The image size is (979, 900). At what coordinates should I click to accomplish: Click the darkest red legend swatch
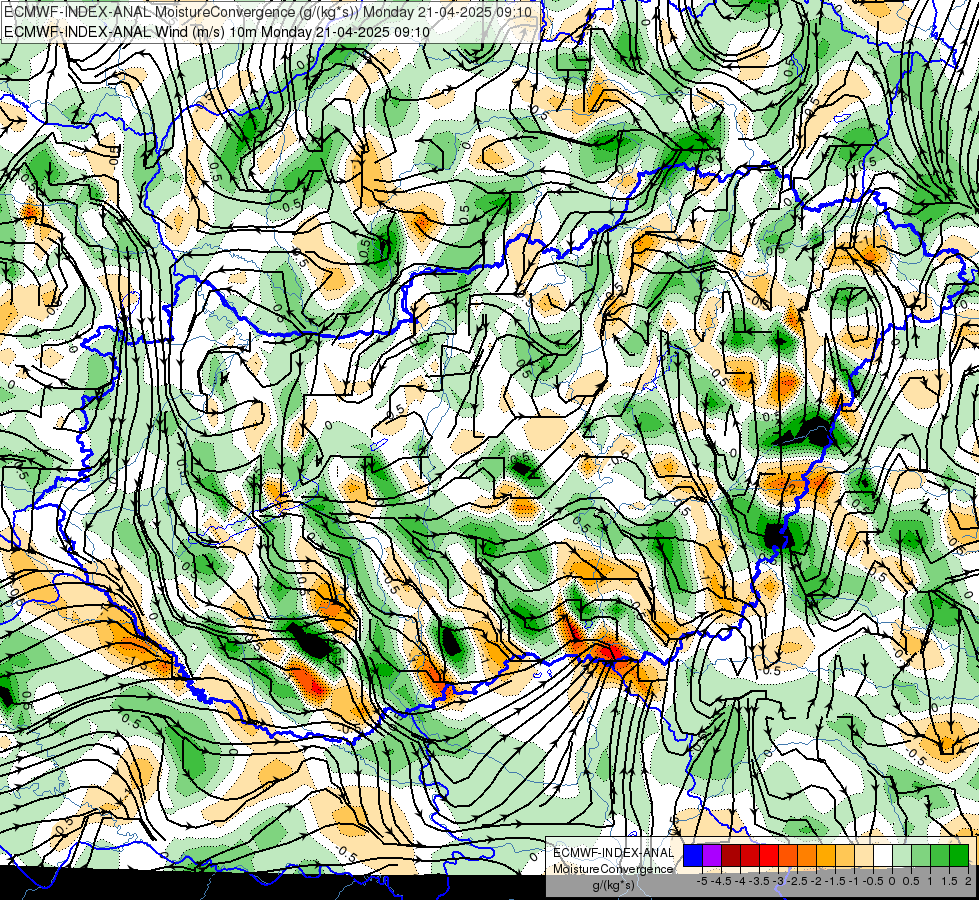coord(731,855)
